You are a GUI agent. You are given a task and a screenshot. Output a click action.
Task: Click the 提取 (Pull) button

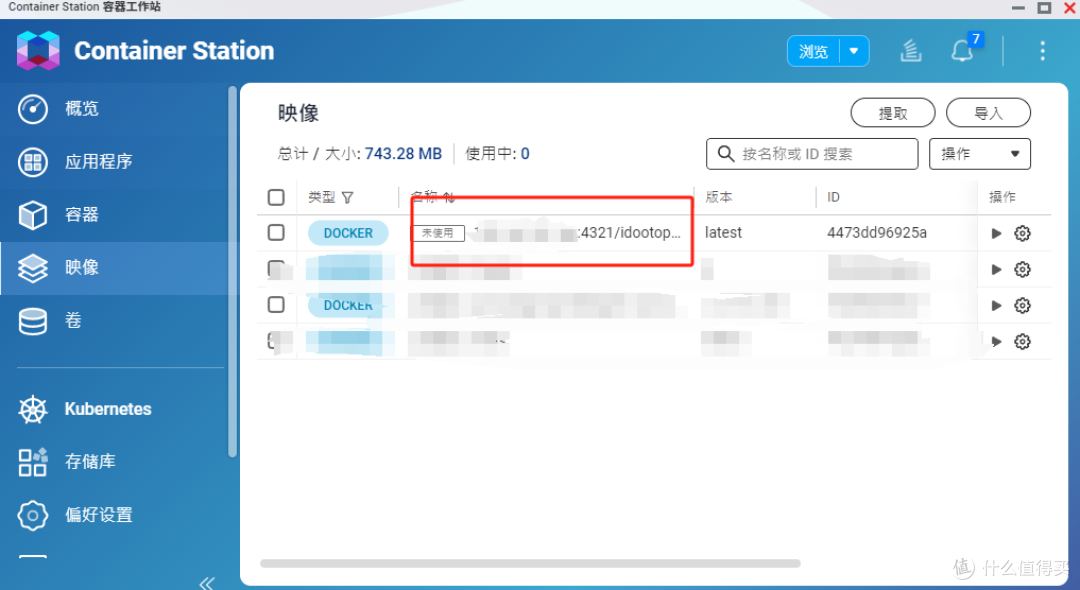[892, 112]
